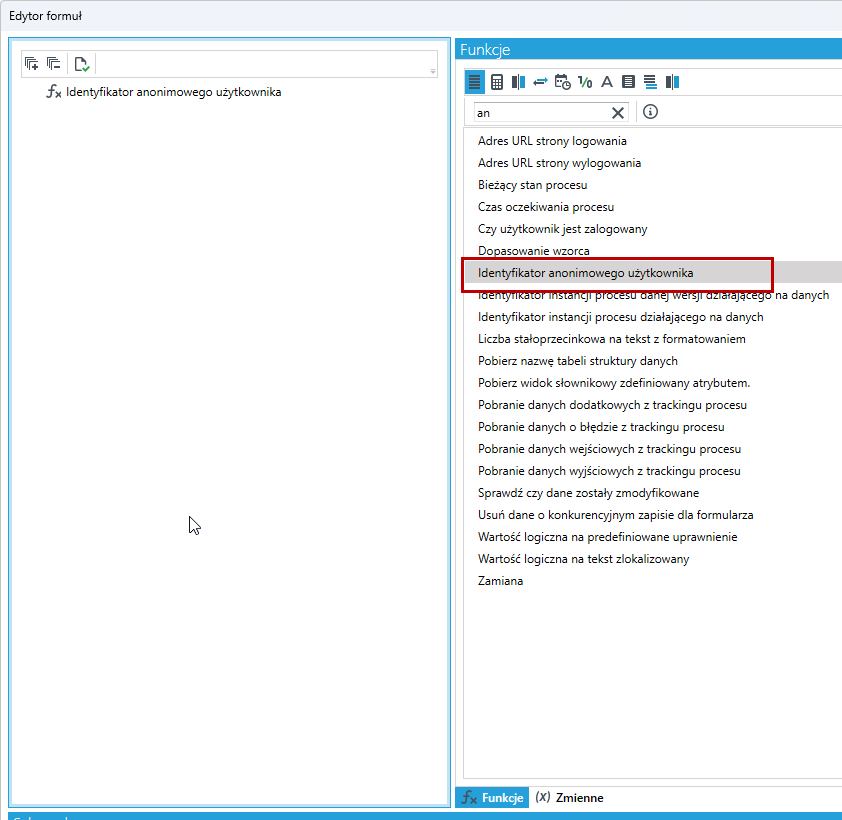Viewport: 842px width, 820px height.
Task: Switch to the Zmienne tab
Action: (570, 797)
